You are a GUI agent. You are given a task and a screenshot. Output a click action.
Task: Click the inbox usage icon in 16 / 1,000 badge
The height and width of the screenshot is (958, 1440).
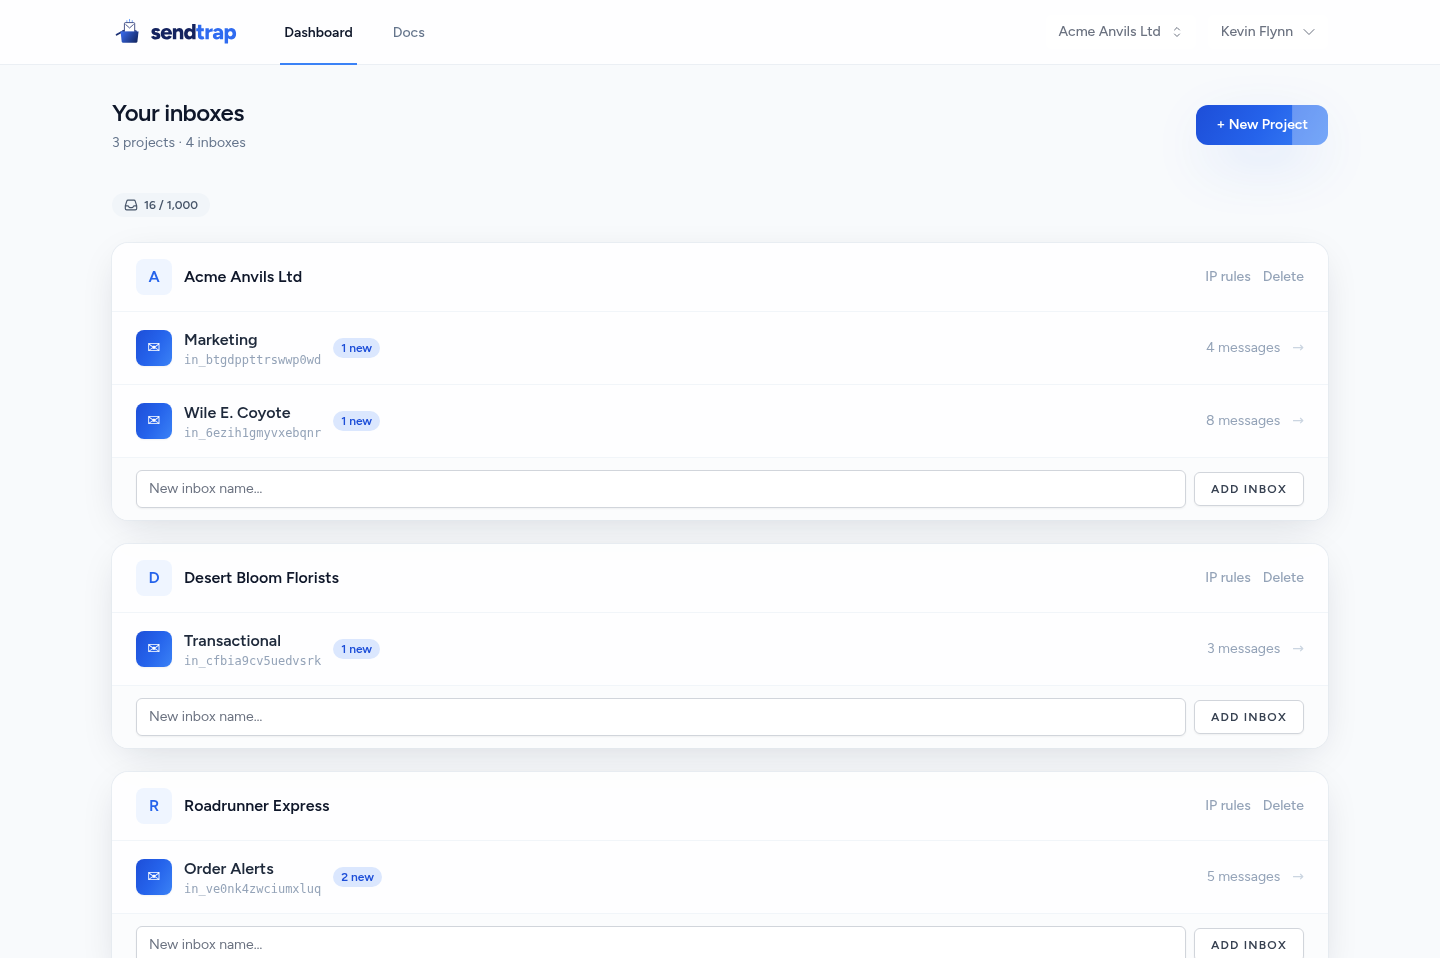[131, 205]
